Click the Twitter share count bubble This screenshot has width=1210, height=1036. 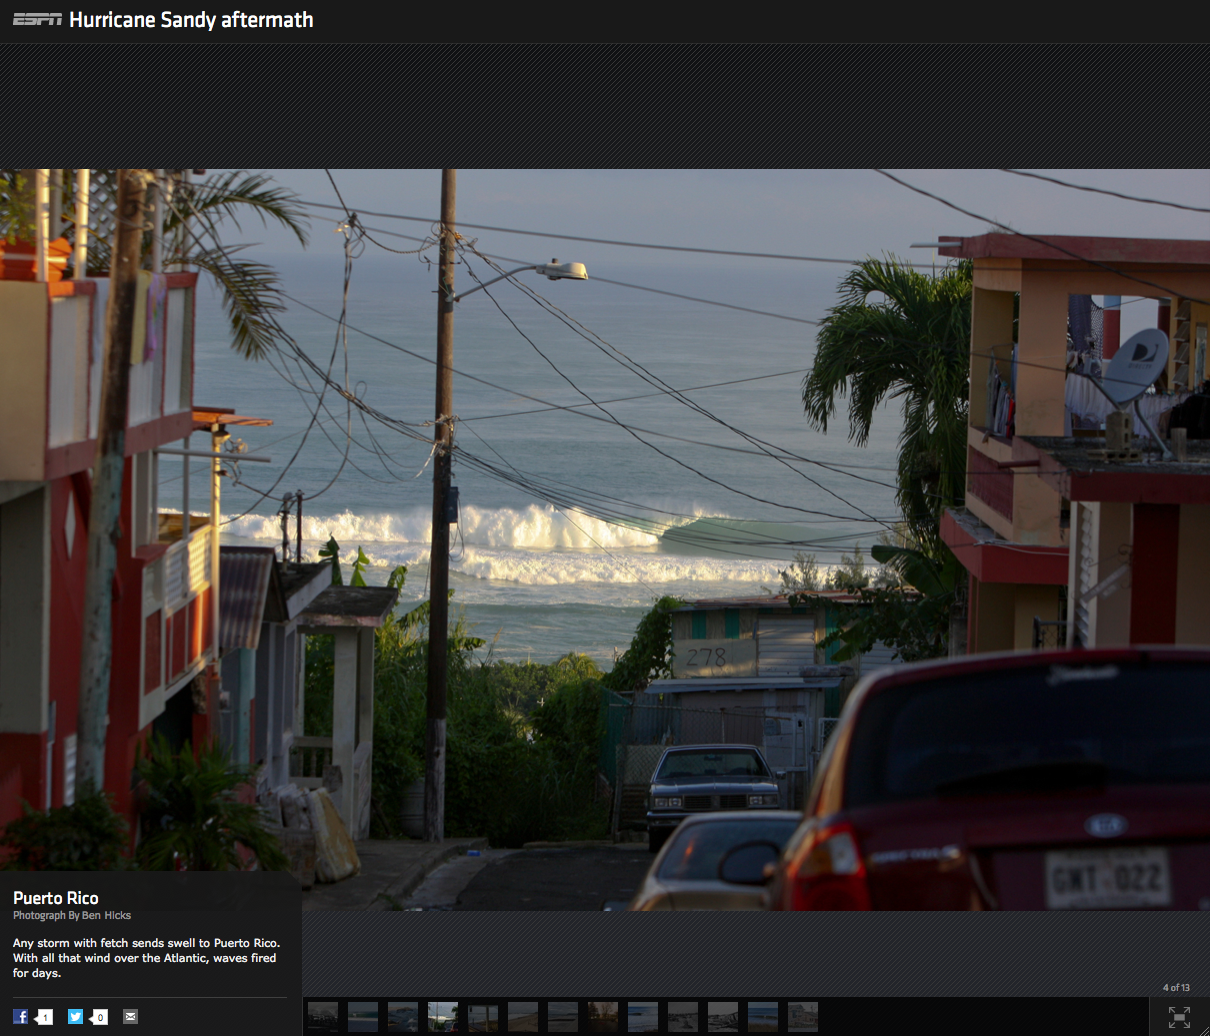pos(99,1017)
